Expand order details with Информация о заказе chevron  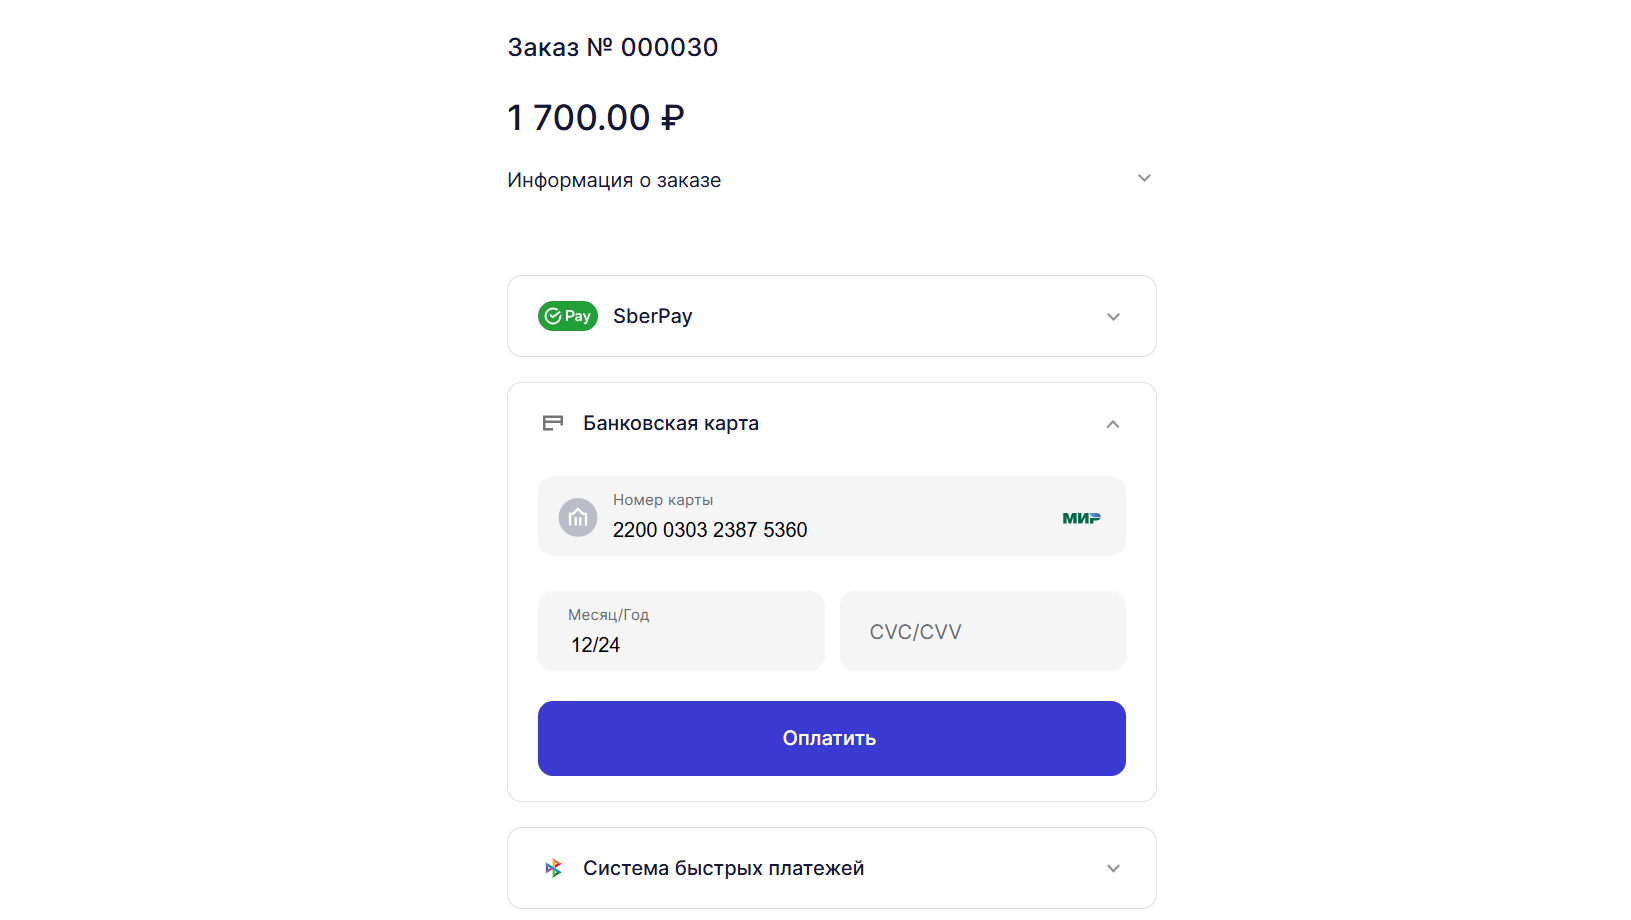point(1144,178)
